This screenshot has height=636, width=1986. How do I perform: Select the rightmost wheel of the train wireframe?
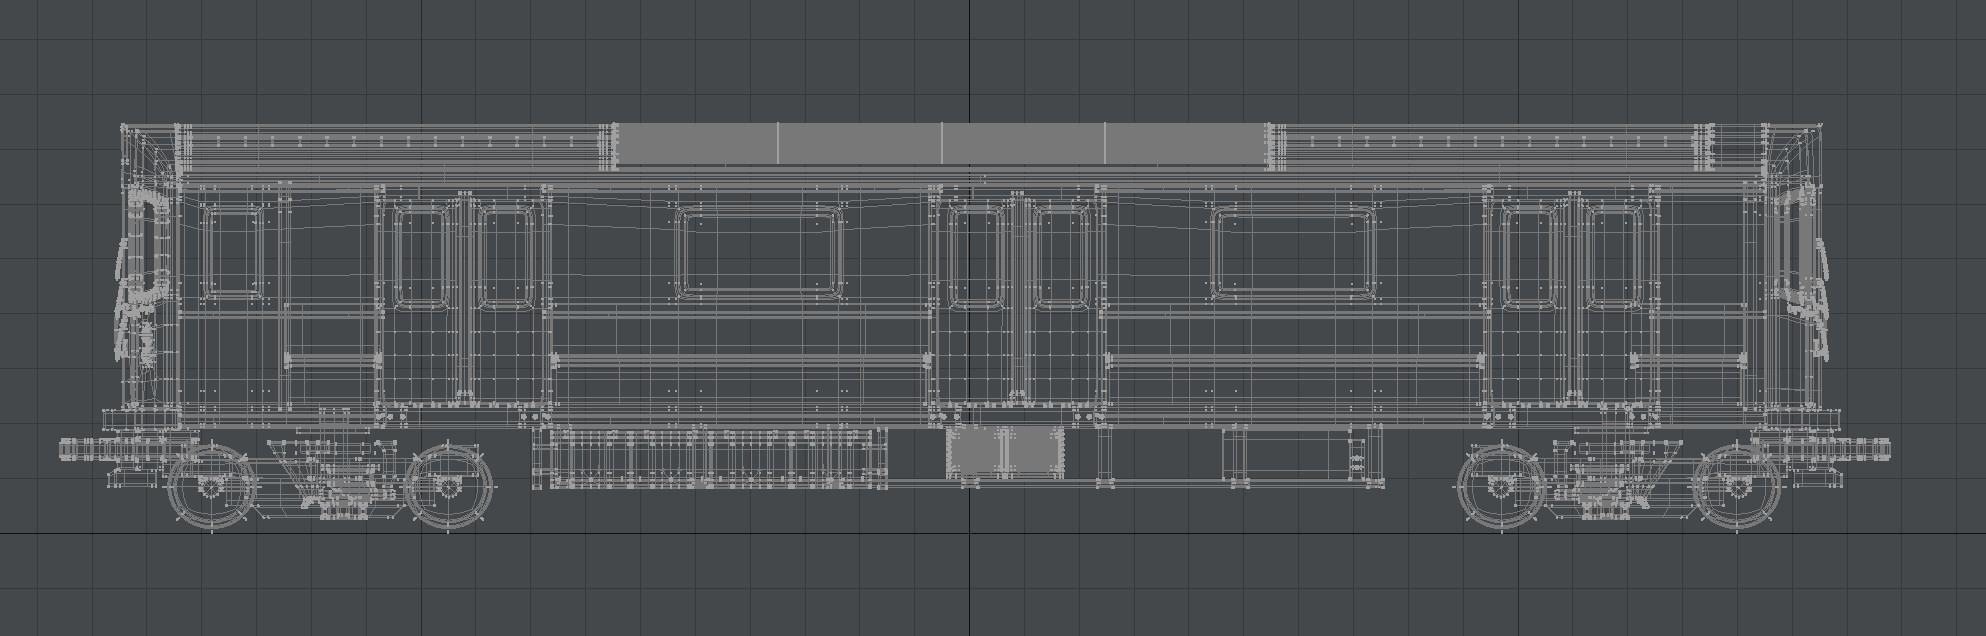1738,488
